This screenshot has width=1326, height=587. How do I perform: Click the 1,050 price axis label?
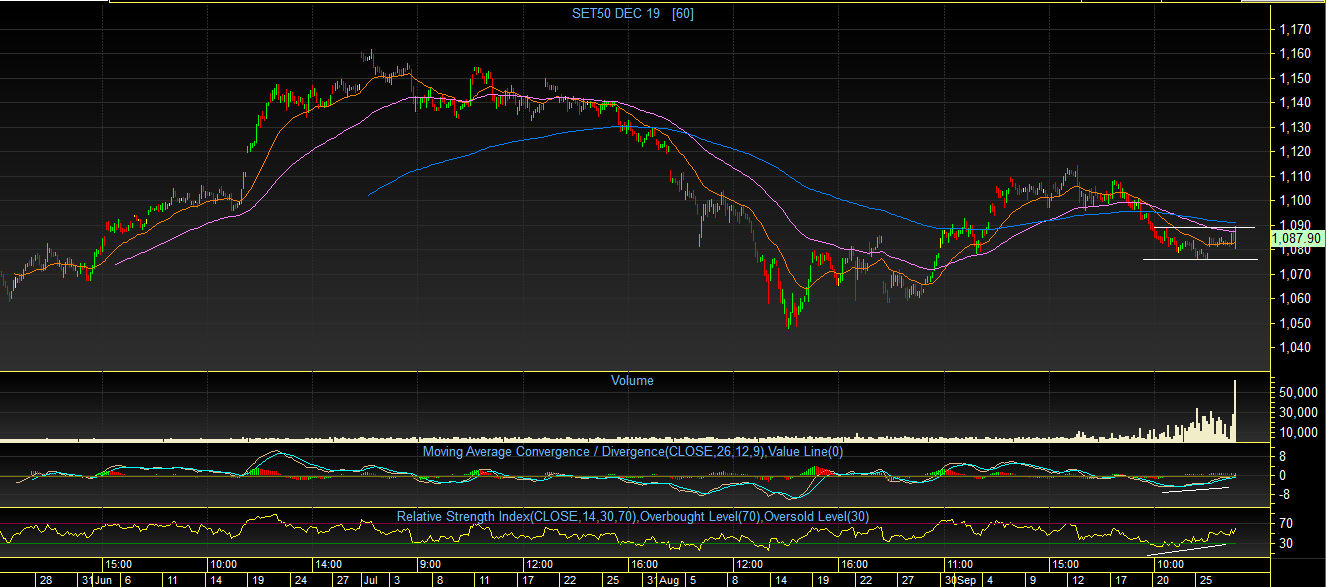(x=1295, y=323)
